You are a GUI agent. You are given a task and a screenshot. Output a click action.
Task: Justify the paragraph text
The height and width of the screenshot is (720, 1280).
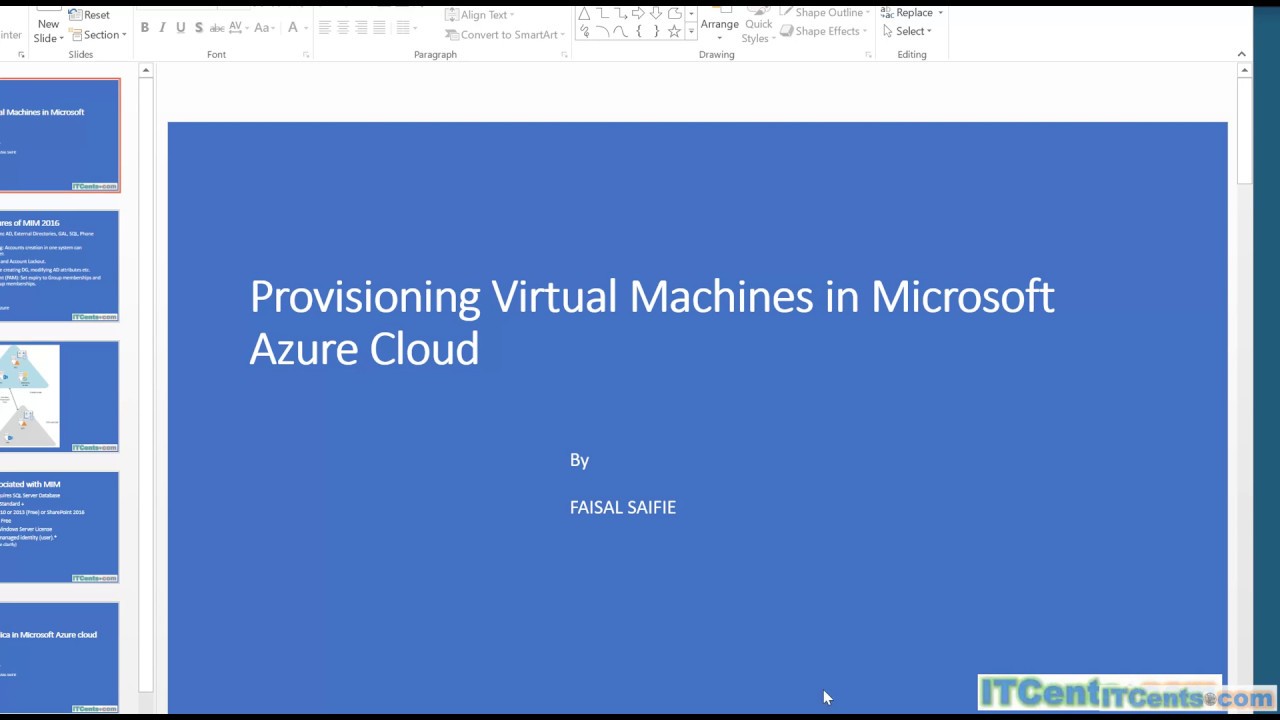379,28
